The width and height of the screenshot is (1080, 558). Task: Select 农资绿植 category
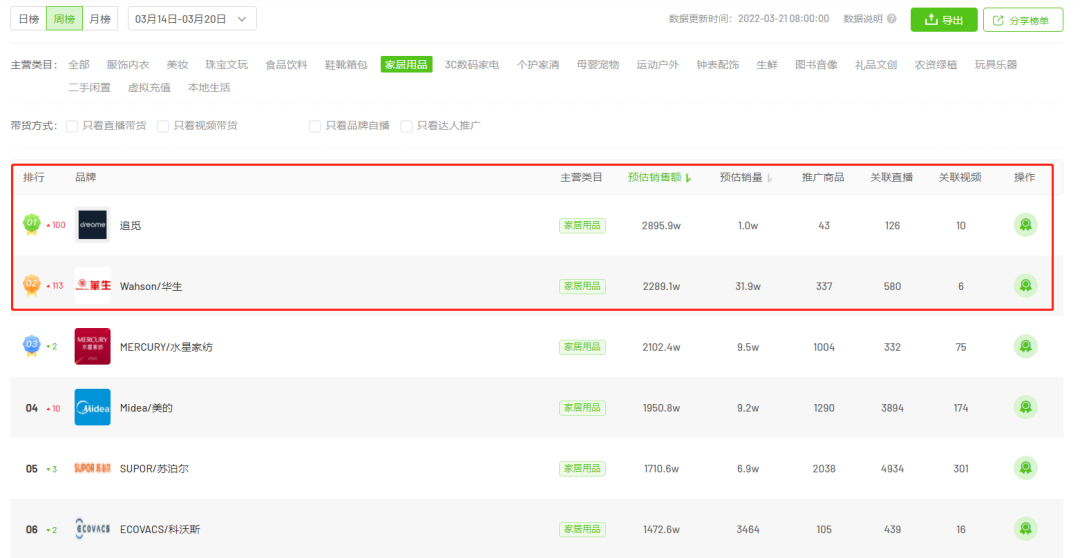pos(936,65)
